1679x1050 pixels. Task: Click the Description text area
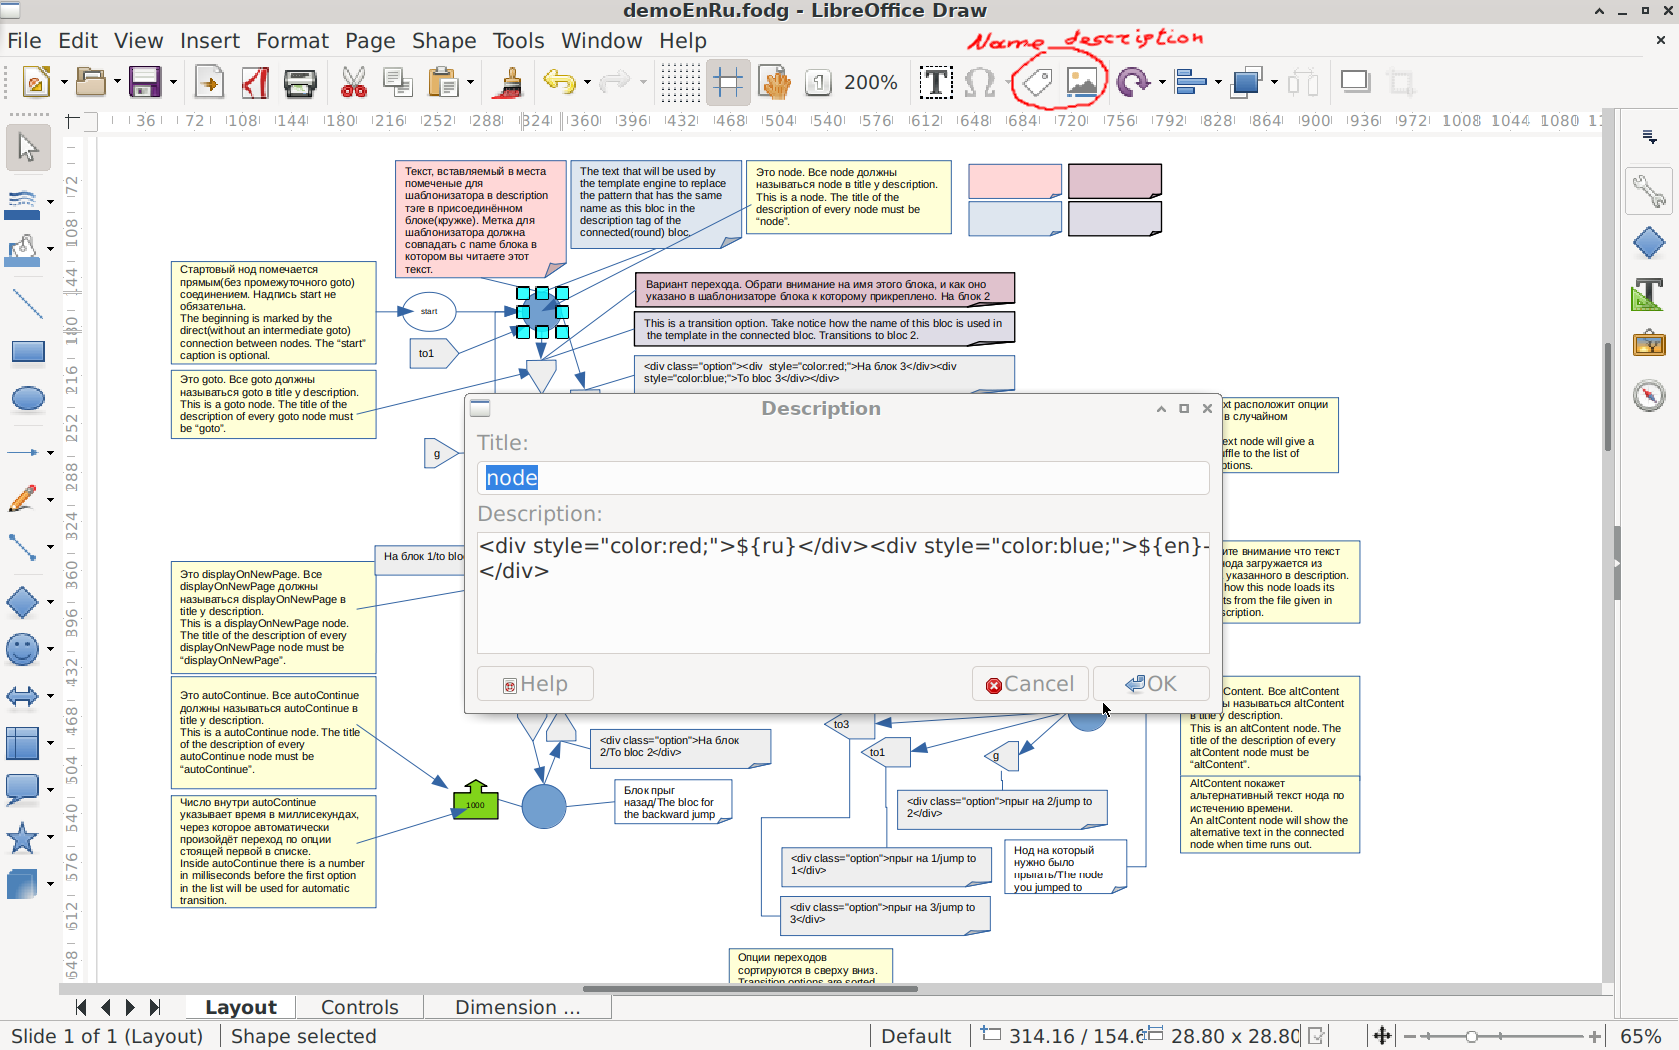tap(843, 593)
